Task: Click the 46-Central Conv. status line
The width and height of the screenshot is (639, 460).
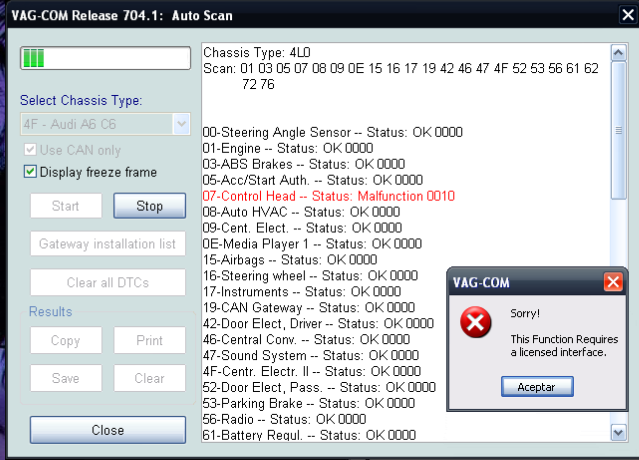Action: click(x=306, y=339)
